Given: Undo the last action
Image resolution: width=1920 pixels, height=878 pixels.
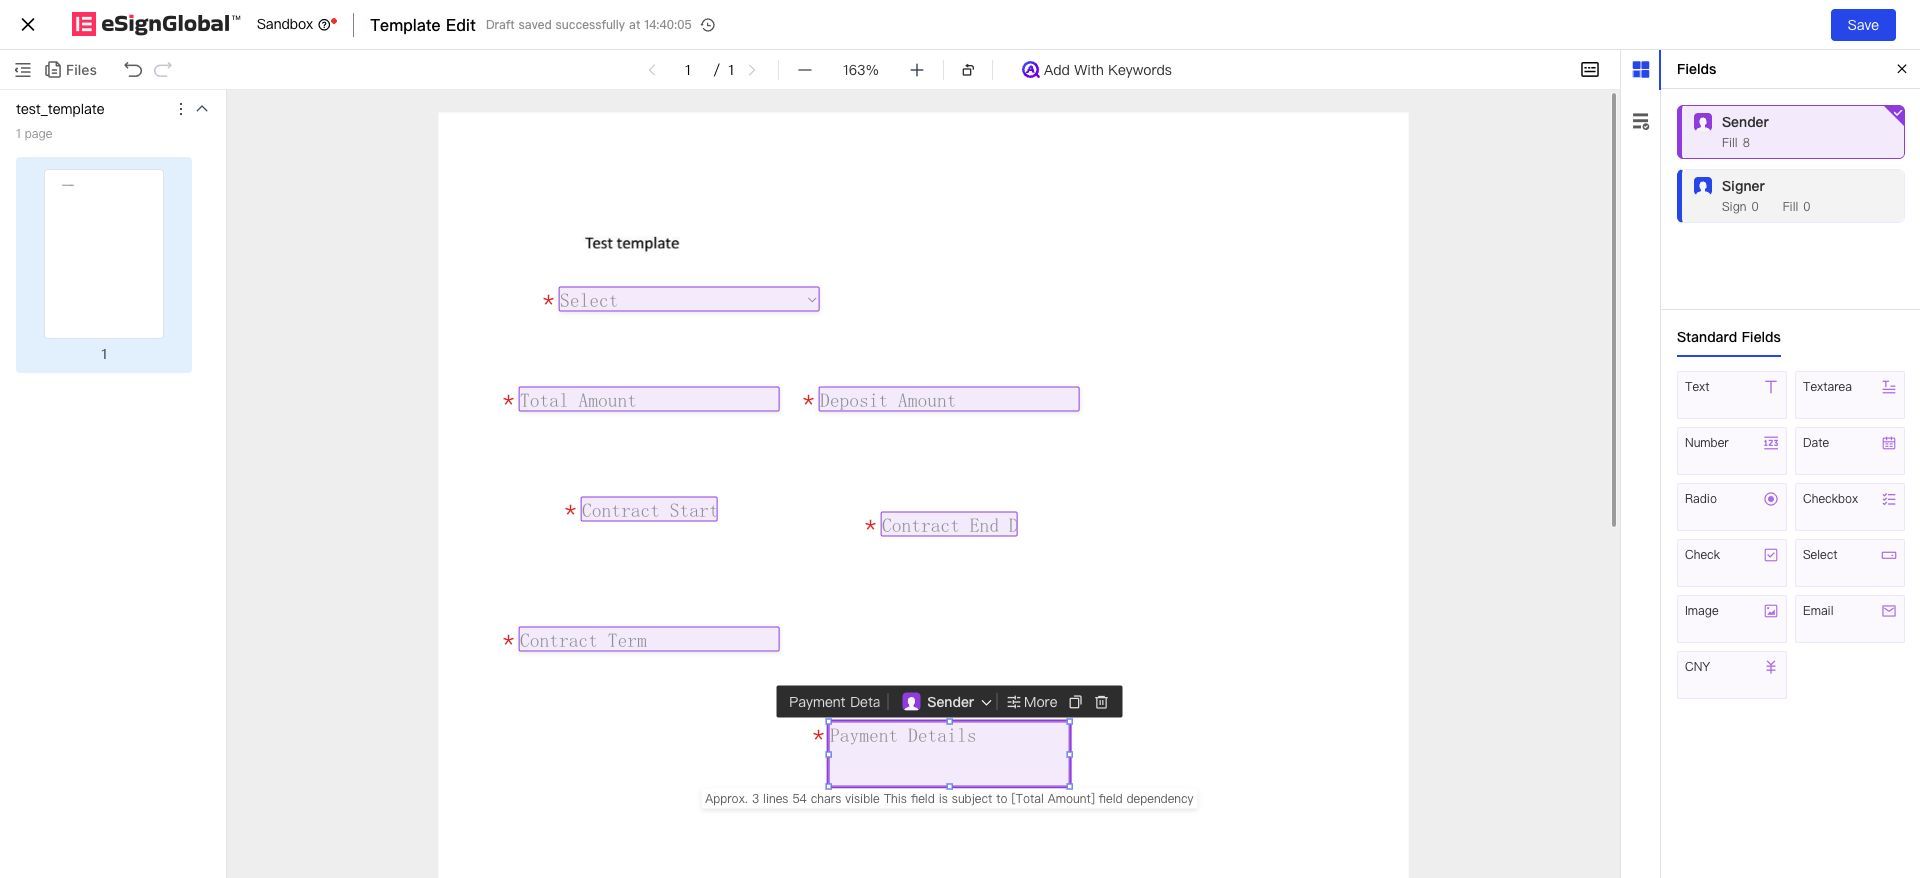Looking at the screenshot, I should (133, 70).
